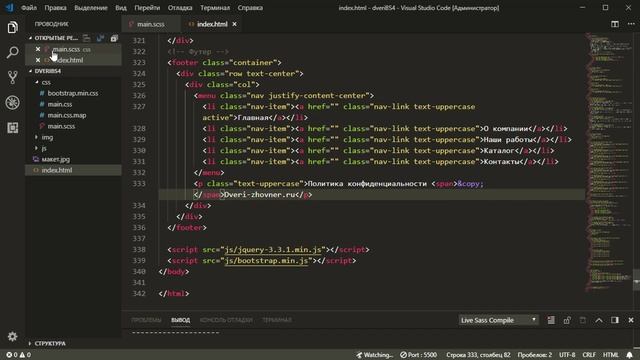Collapse the css folder

click(46, 82)
